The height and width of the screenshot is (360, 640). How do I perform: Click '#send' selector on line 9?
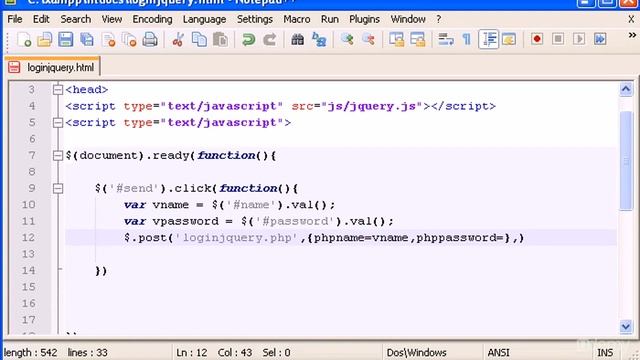click(134, 188)
